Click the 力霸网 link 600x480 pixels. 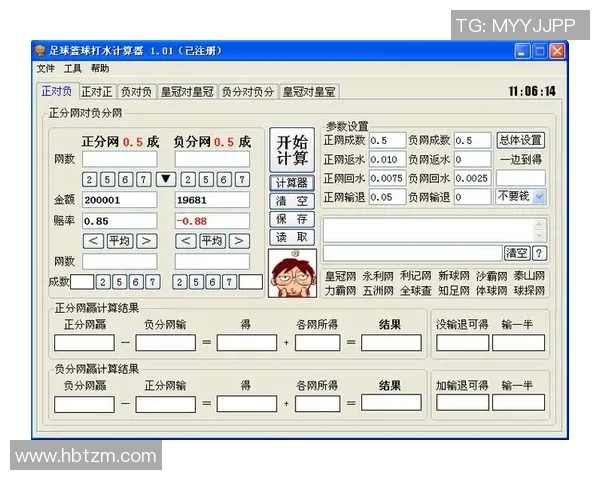[x=340, y=291]
